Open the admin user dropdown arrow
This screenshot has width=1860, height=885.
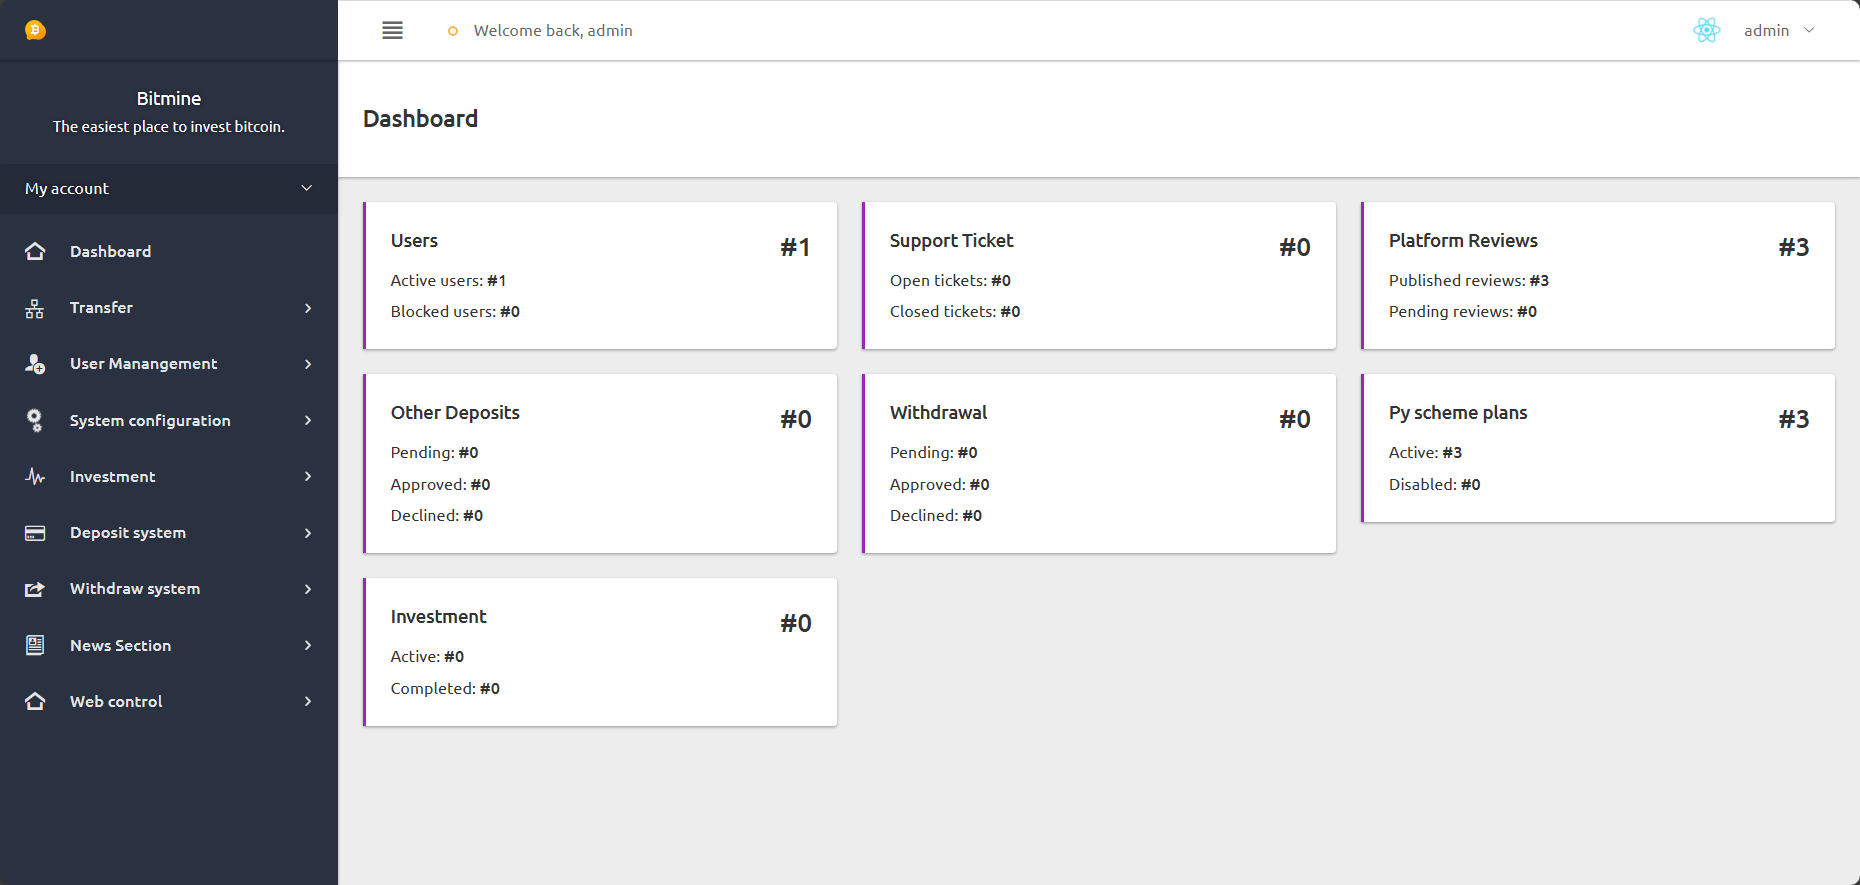tap(1809, 30)
